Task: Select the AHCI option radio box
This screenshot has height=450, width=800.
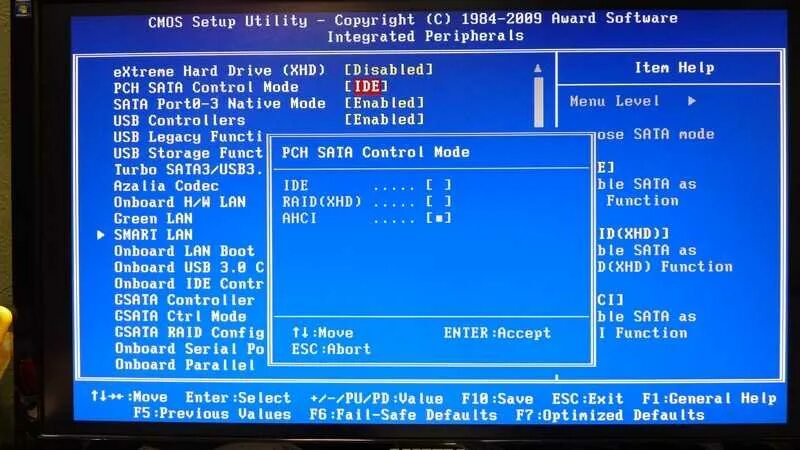Action: pyautogui.click(x=439, y=218)
